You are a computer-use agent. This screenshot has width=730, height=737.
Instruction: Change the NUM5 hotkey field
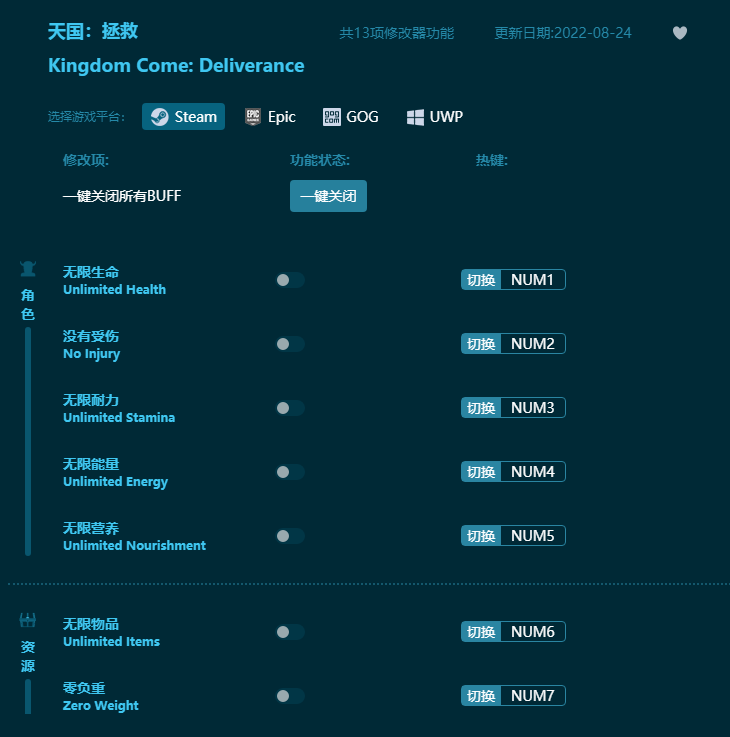tap(533, 536)
